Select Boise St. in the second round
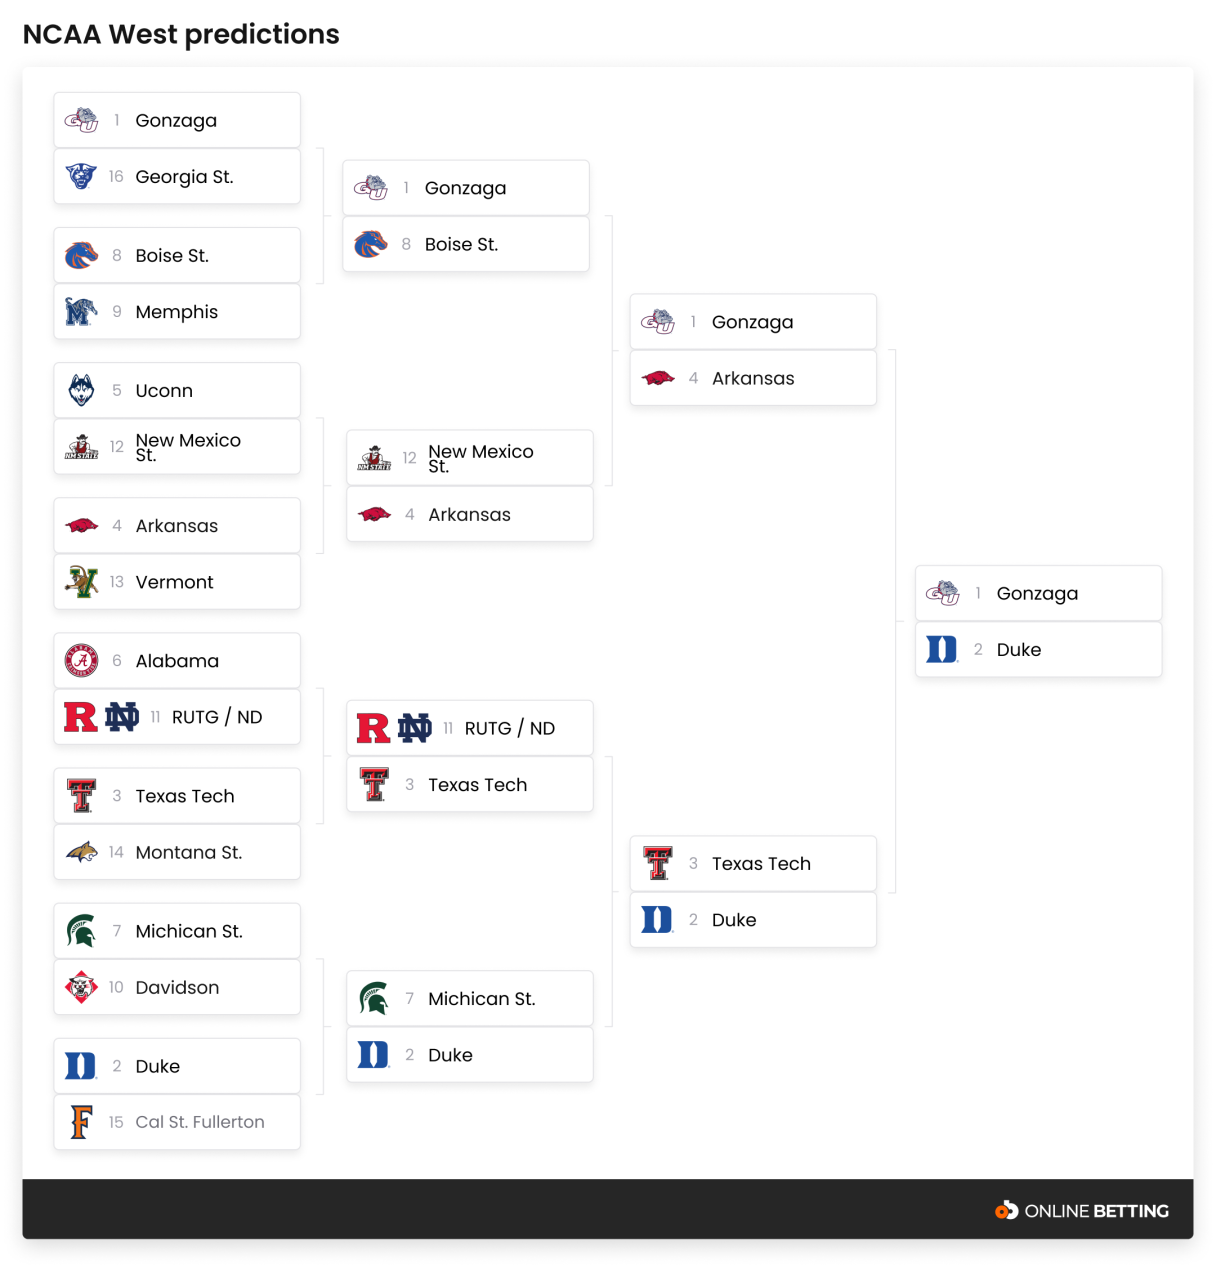This screenshot has width=1216, height=1268. point(466,244)
